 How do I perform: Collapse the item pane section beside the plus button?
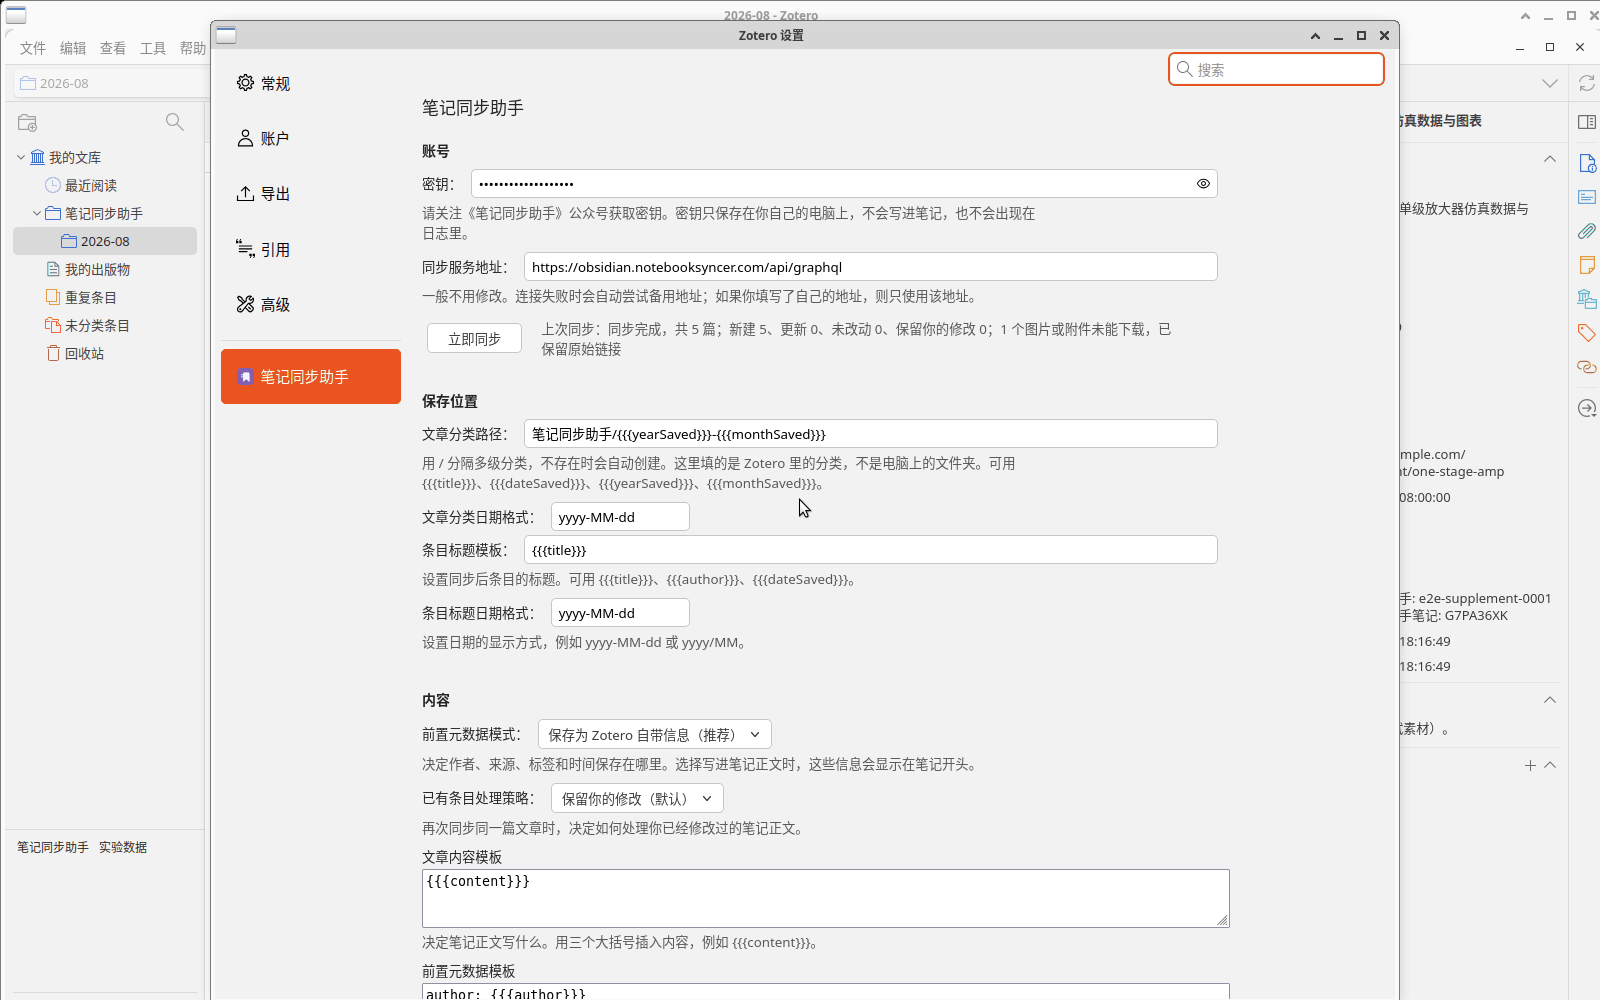tap(1549, 765)
